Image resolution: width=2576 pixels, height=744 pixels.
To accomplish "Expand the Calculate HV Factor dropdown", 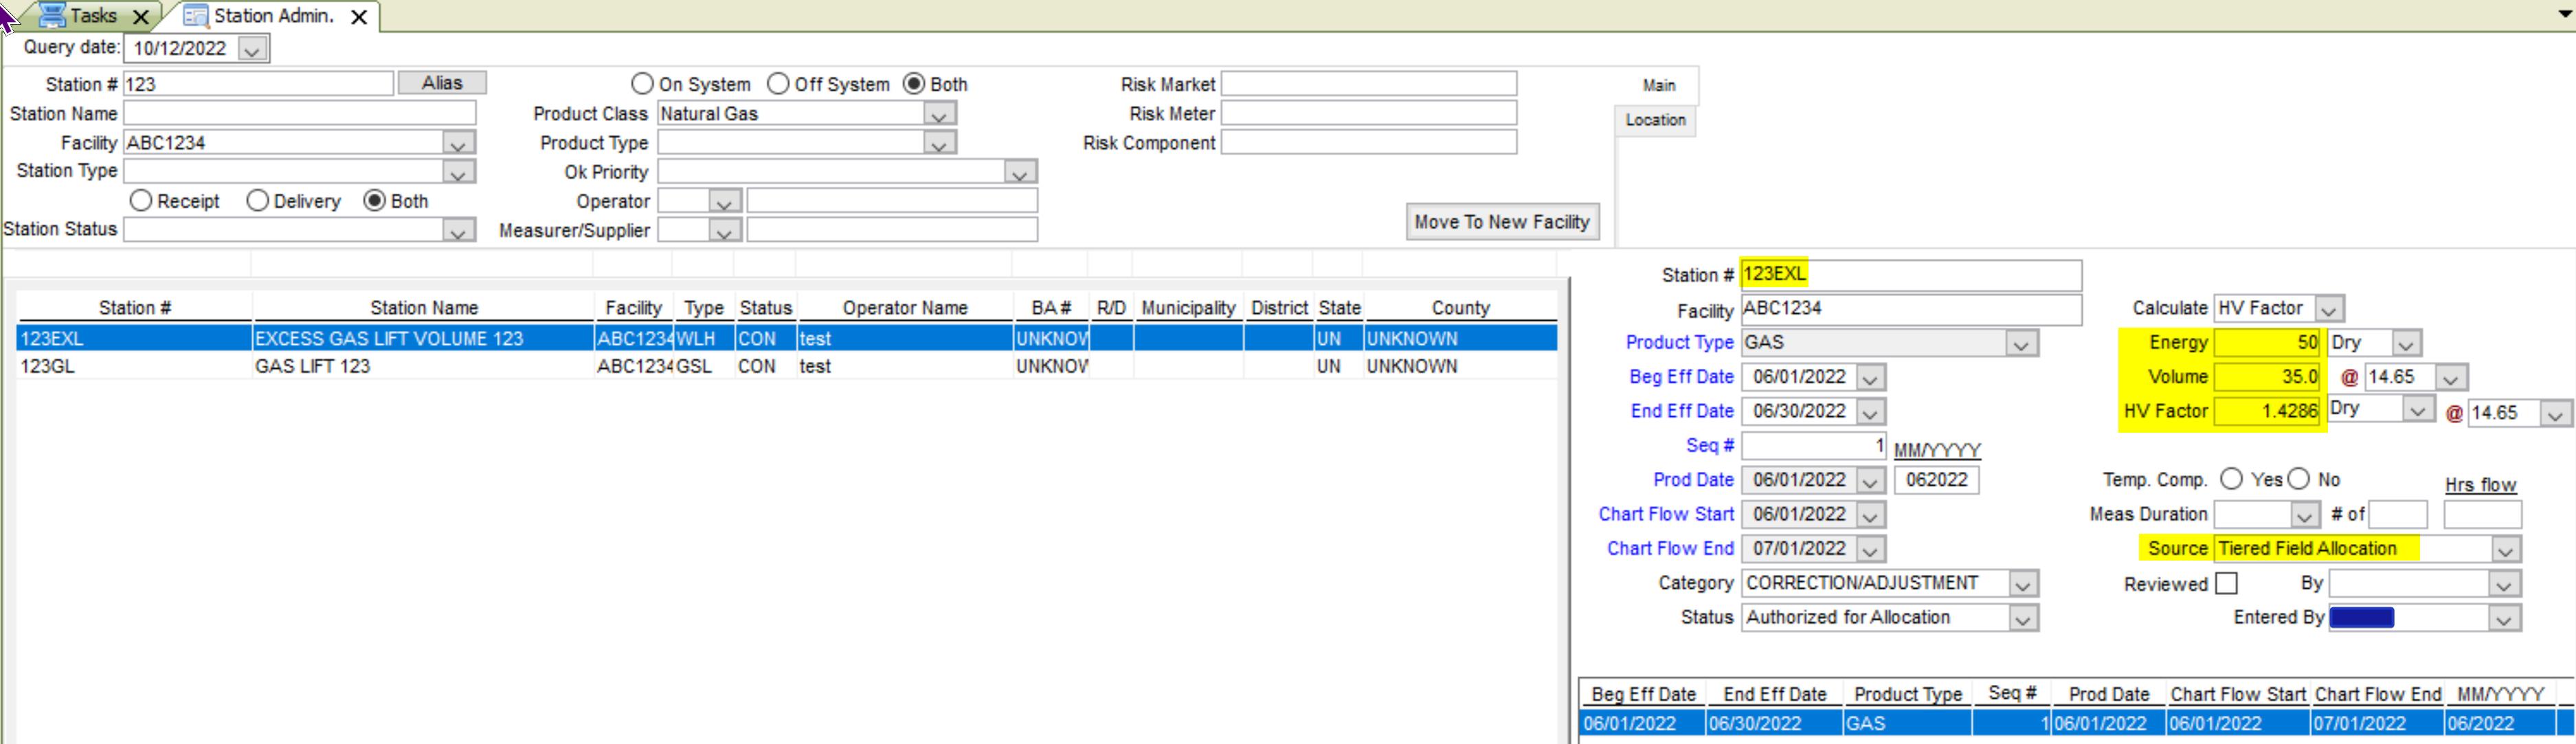I will 2329,309.
